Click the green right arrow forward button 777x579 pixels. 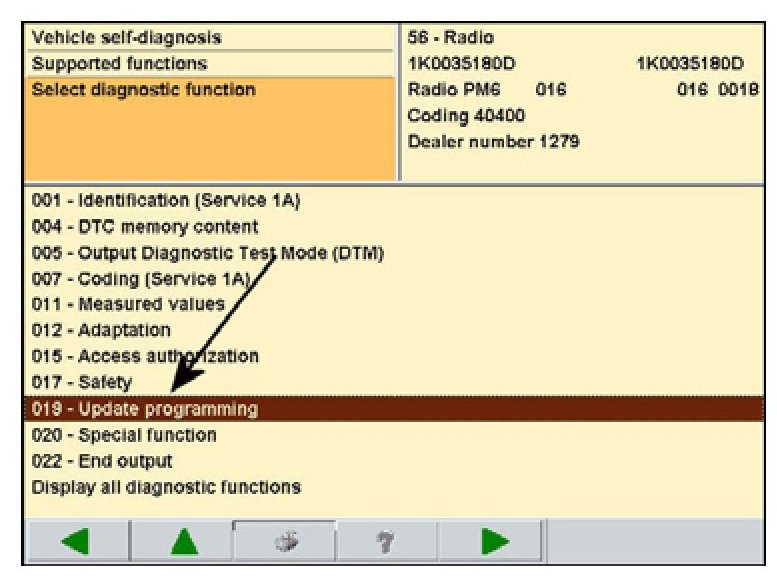492,543
